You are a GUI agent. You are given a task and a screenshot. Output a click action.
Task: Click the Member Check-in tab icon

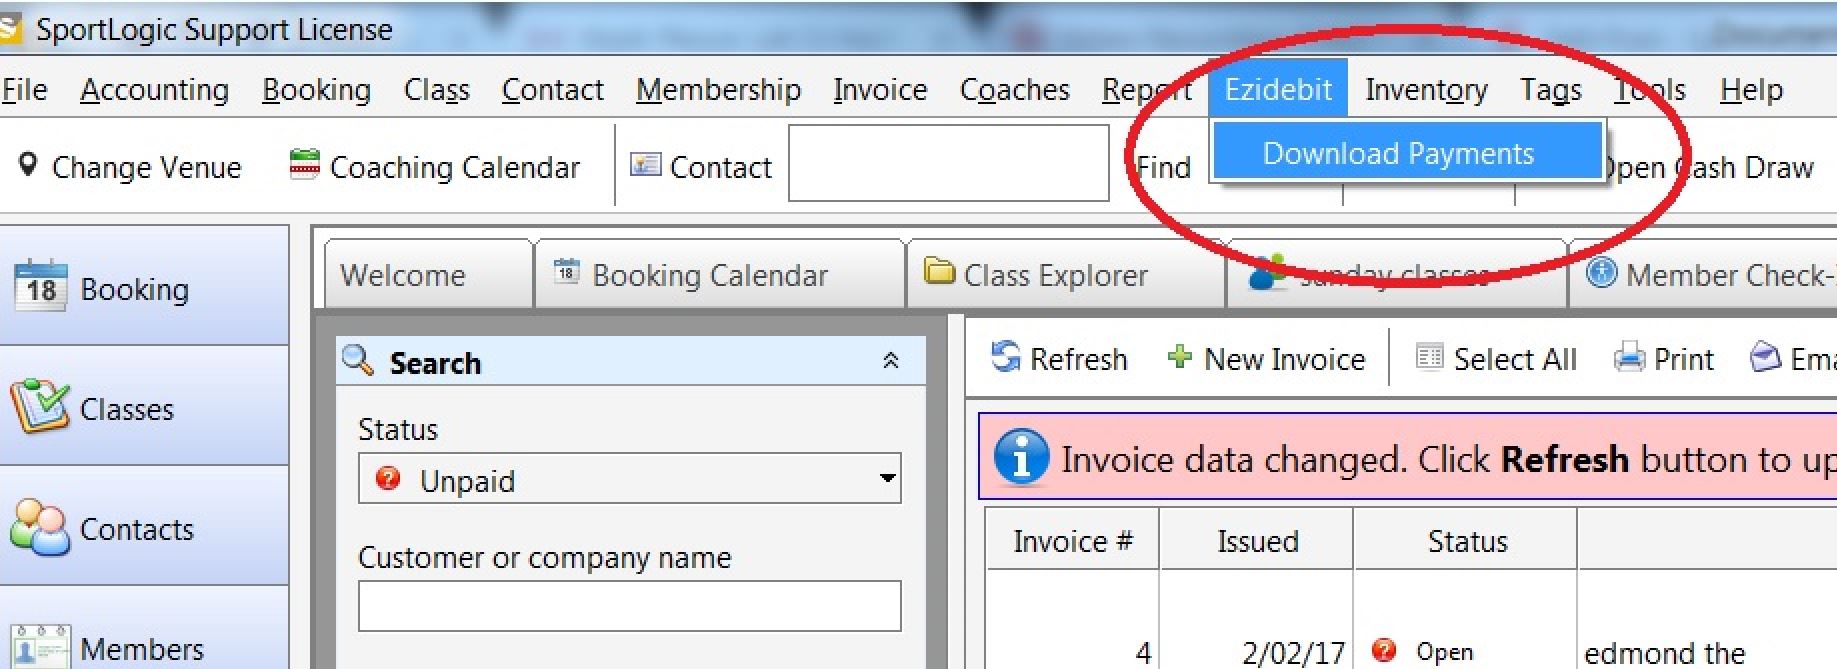(x=1601, y=272)
